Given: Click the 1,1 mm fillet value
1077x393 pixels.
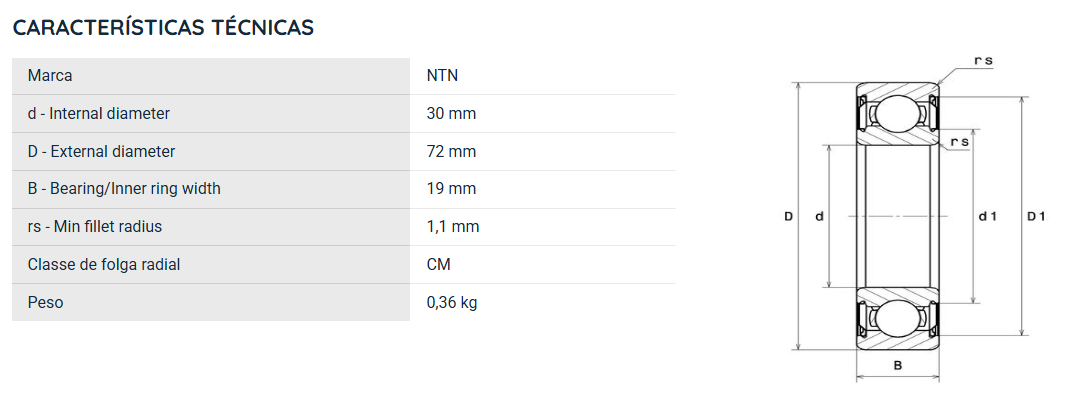Looking at the screenshot, I should 453,227.
